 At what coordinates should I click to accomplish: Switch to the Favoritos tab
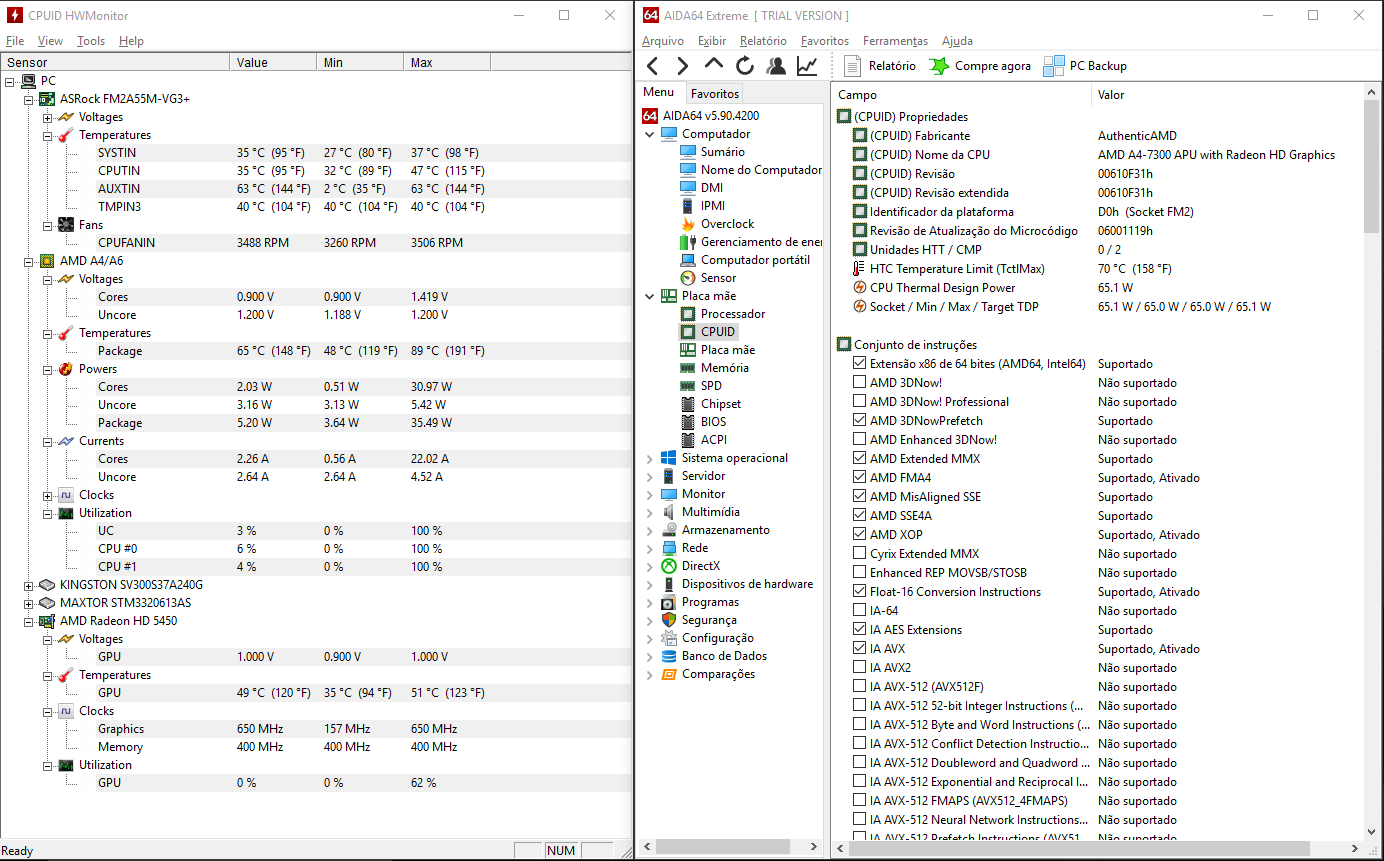coord(715,93)
